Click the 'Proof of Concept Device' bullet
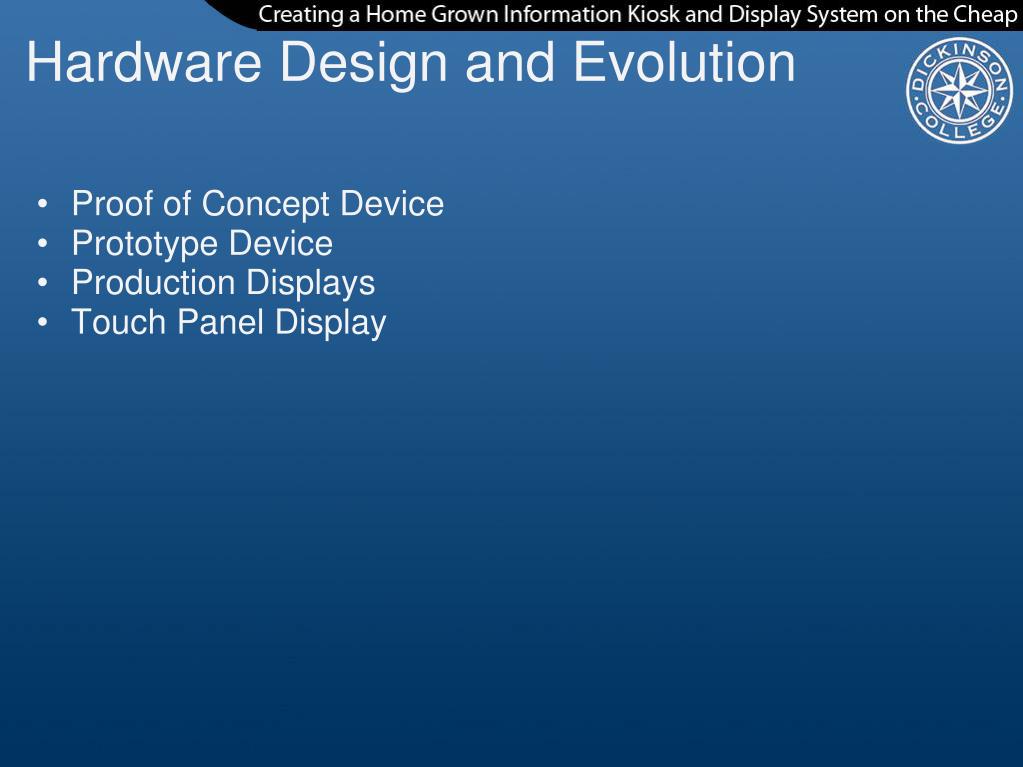This screenshot has width=1023, height=767. click(258, 203)
